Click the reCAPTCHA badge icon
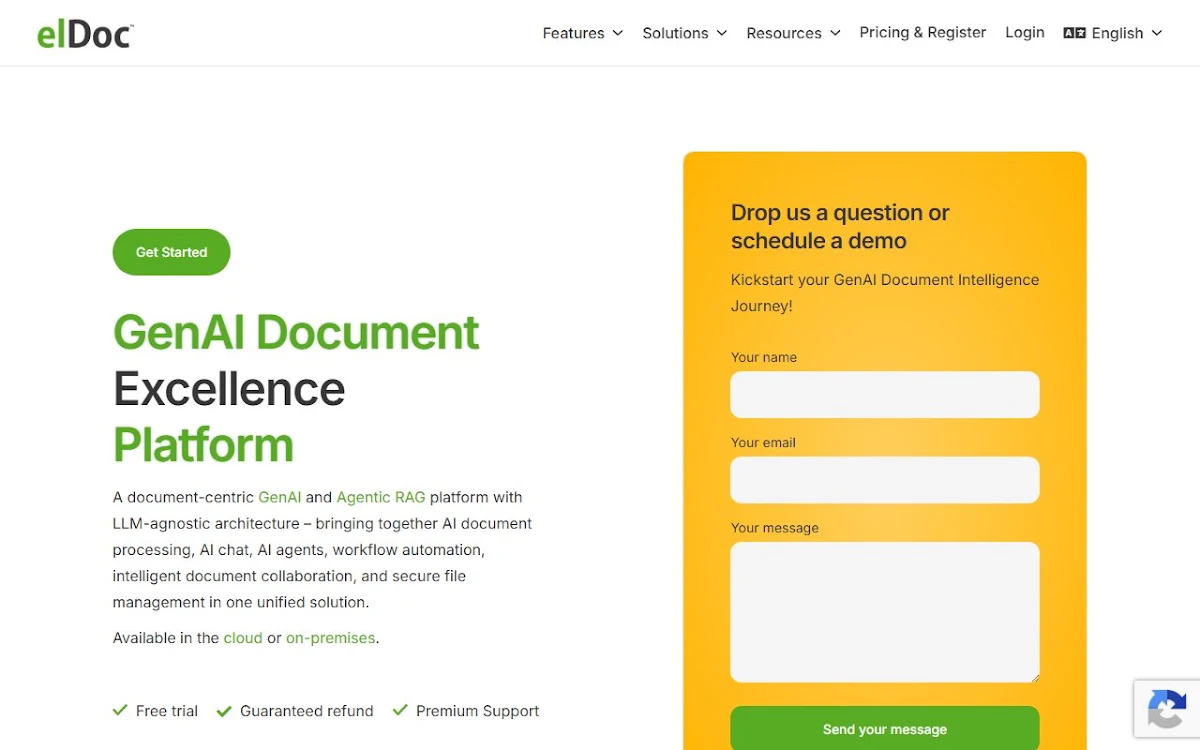1200x750 pixels. [1166, 709]
